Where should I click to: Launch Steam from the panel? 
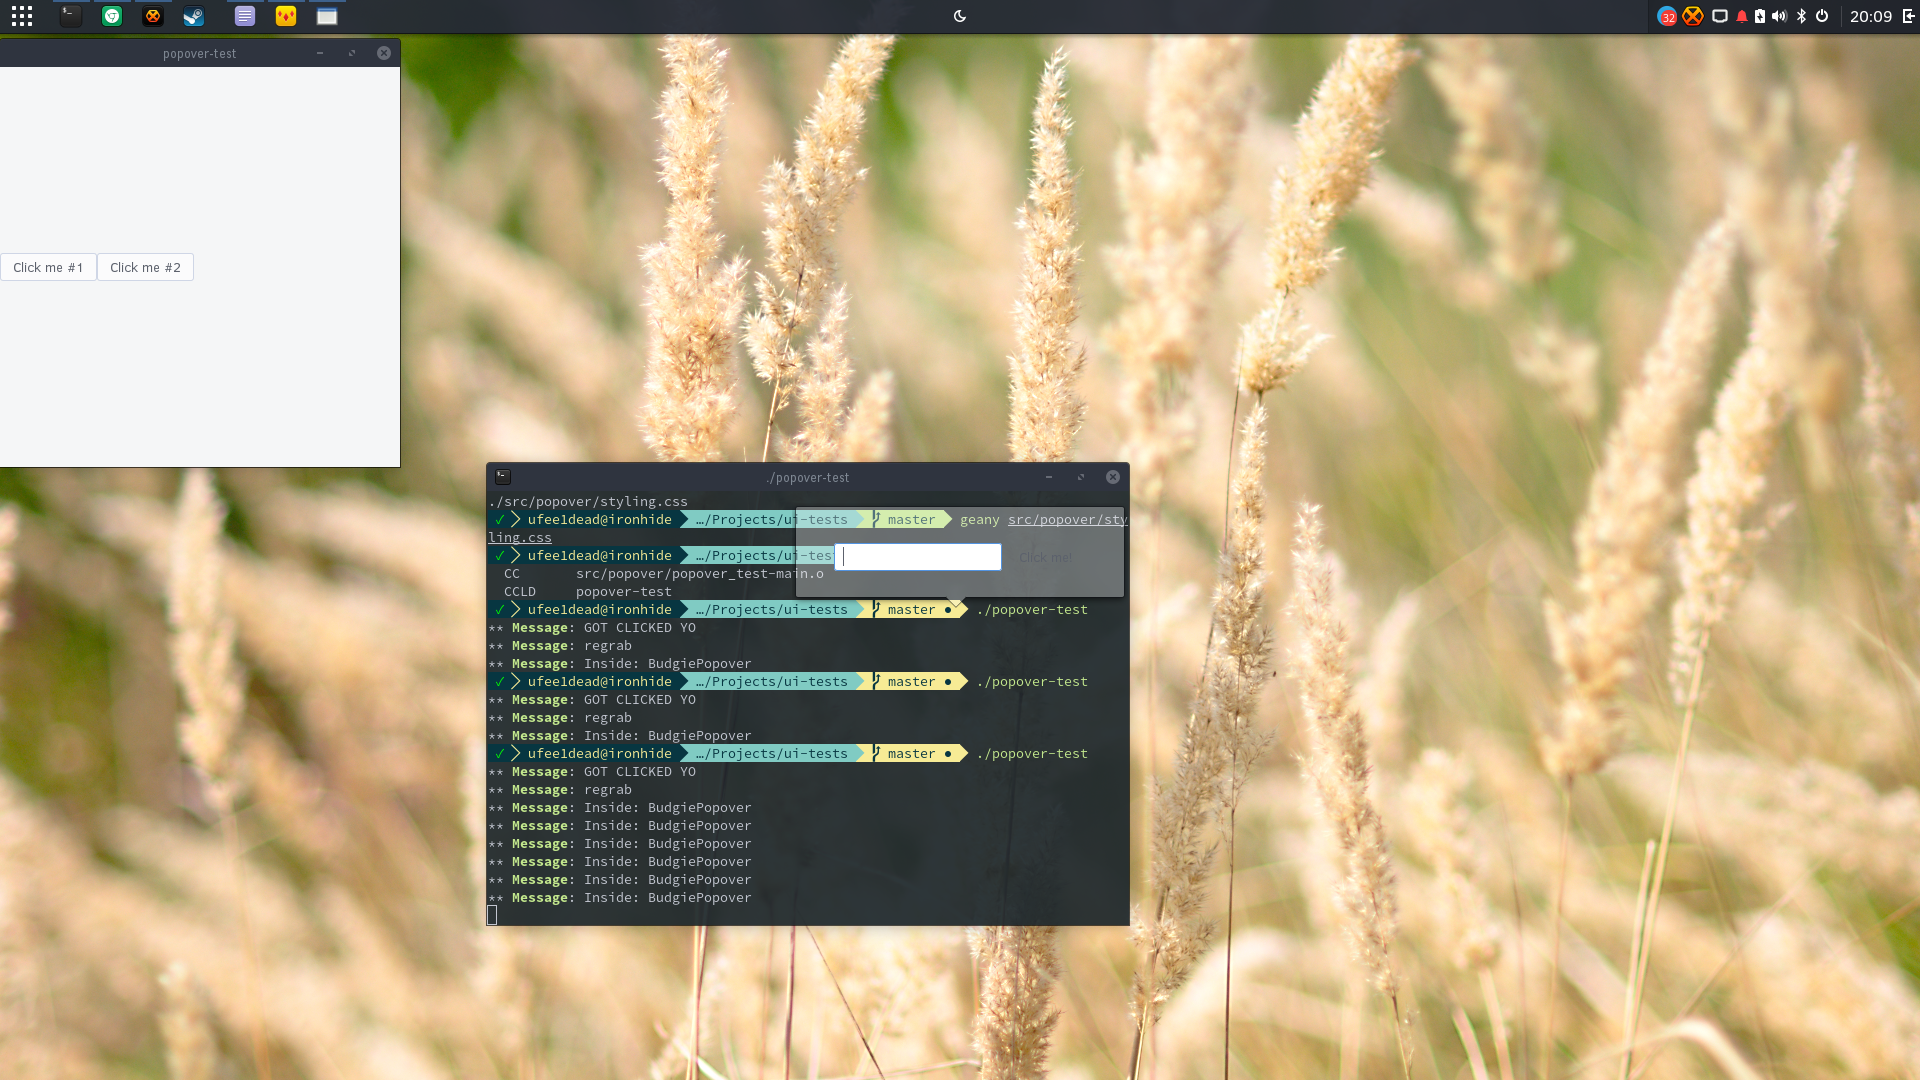tap(193, 16)
